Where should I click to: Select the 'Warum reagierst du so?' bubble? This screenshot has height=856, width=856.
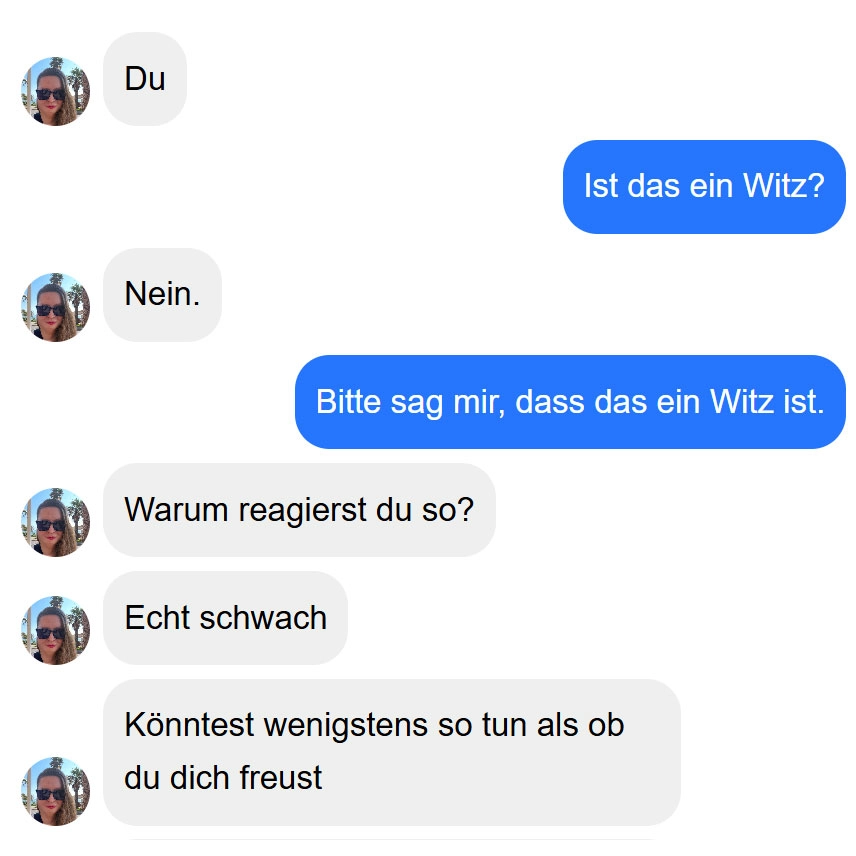[299, 510]
